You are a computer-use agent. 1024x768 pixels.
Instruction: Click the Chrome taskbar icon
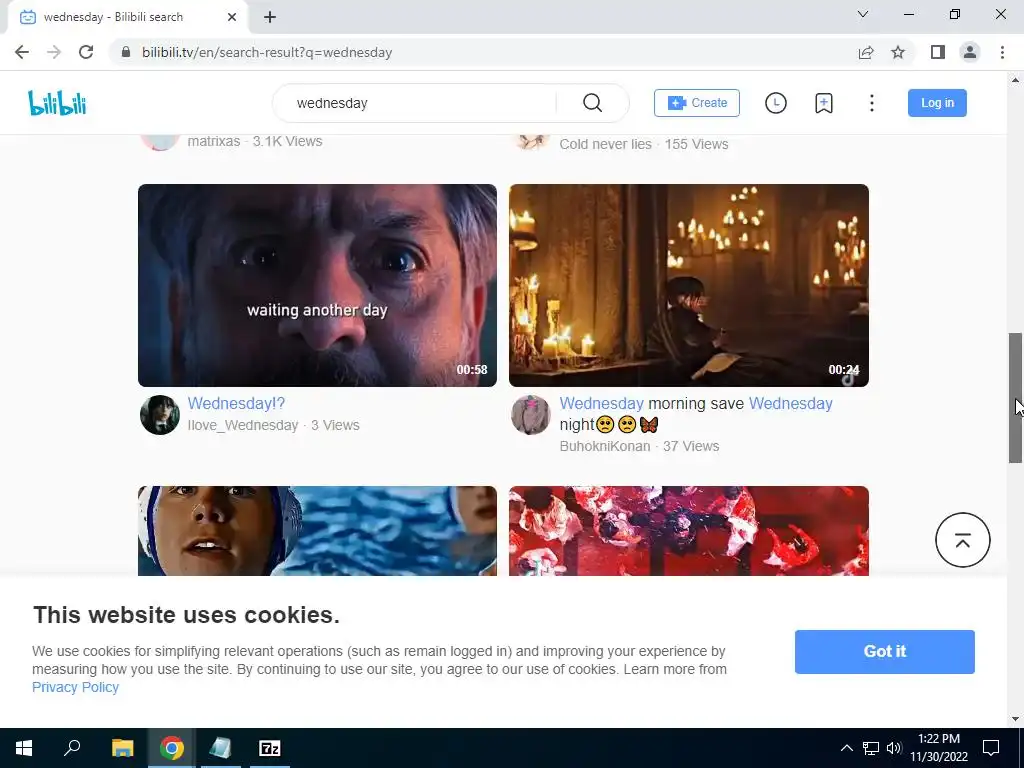coord(172,748)
